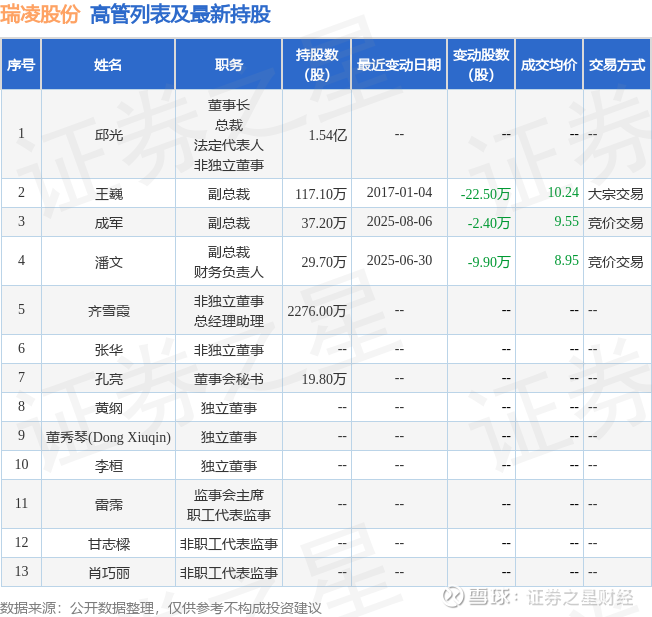The image size is (652, 617).
Task: Click the 姓名 column header
Action: (x=108, y=64)
